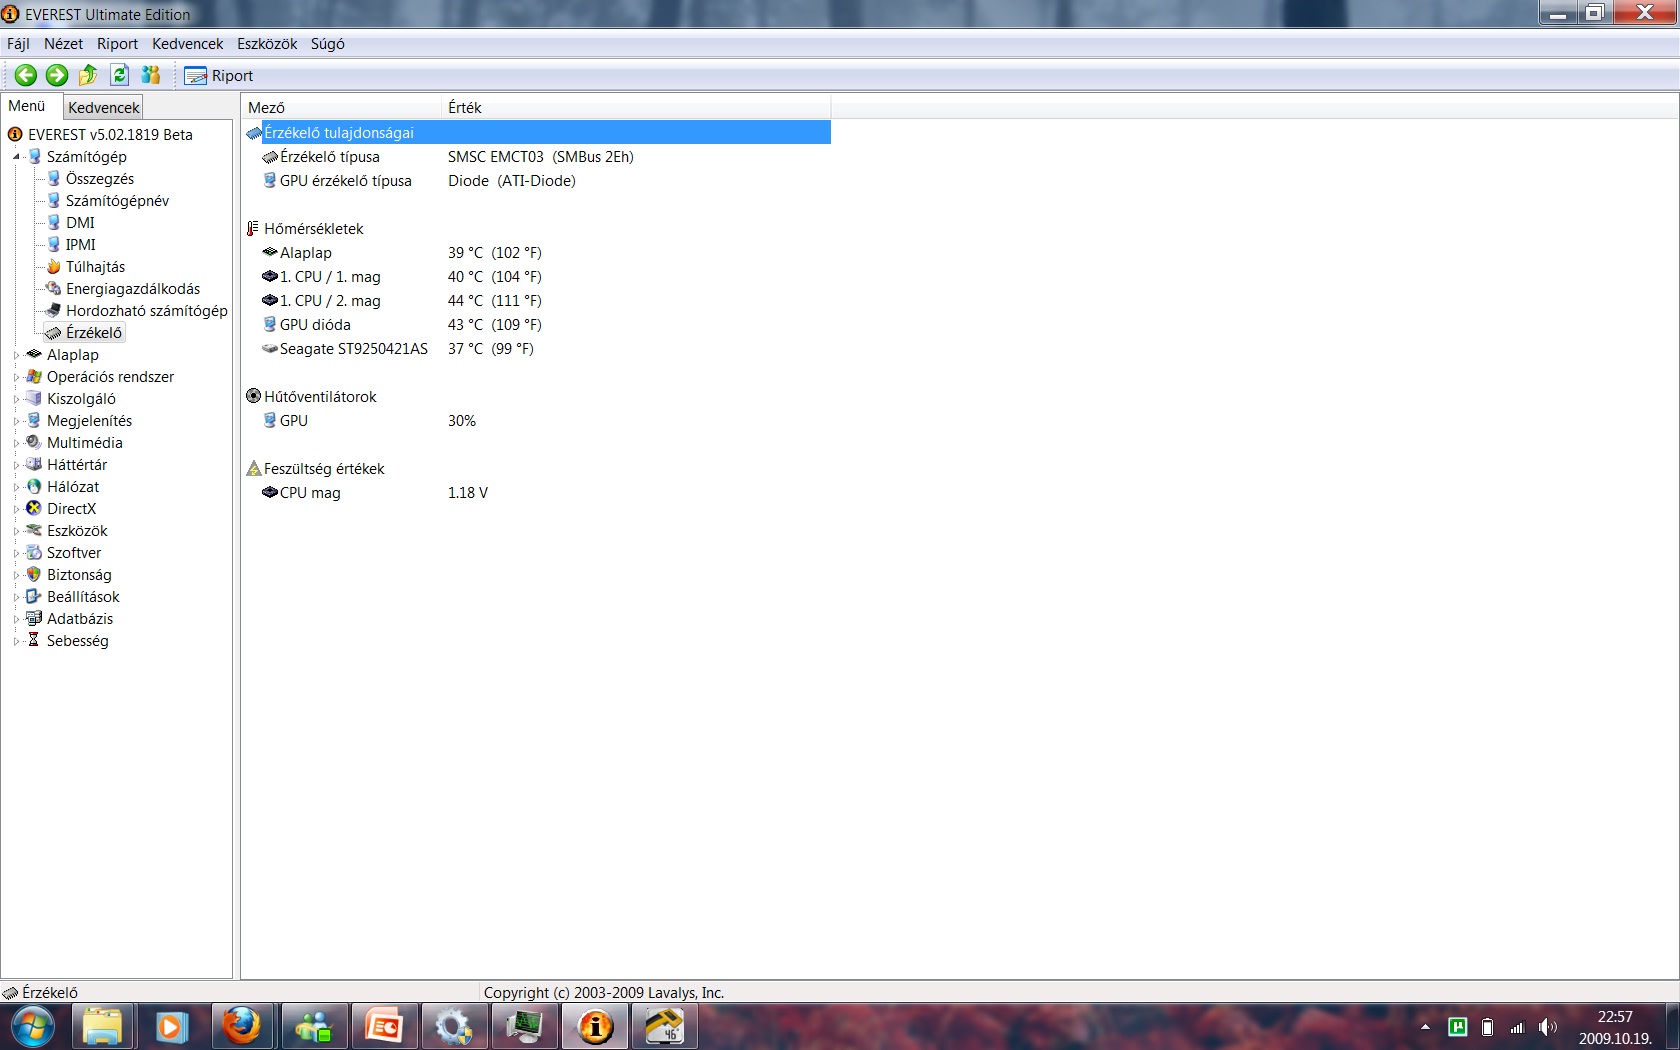Select the GPU dióda row
The image size is (1680, 1050).
(x=537, y=325)
